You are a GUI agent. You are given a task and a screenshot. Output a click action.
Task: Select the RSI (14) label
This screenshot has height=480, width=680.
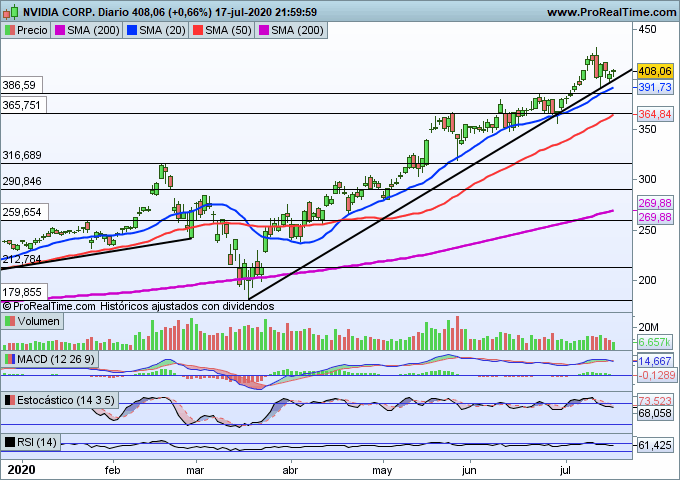(x=37, y=442)
